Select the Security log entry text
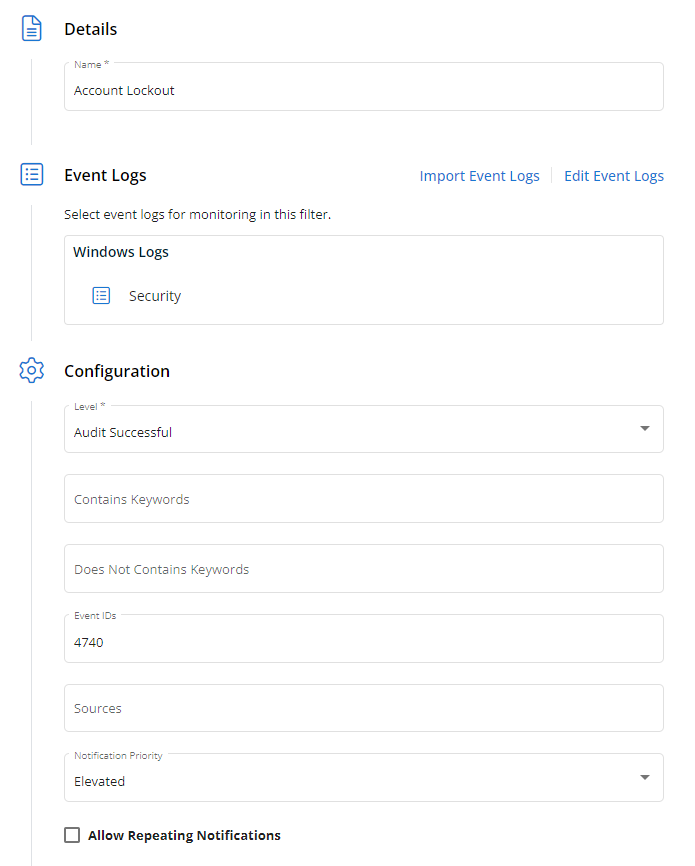Screen dimensions: 695x866 pyautogui.click(x=155, y=296)
